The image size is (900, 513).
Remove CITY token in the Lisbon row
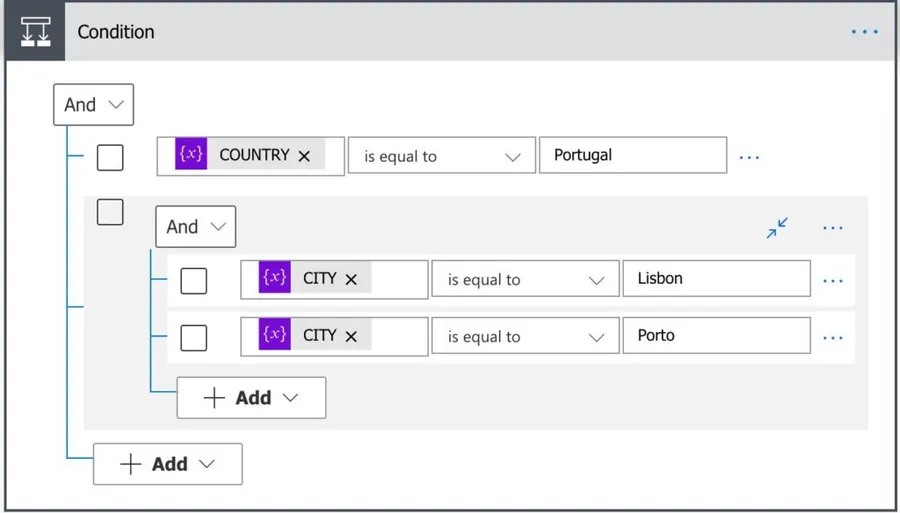[x=351, y=280]
